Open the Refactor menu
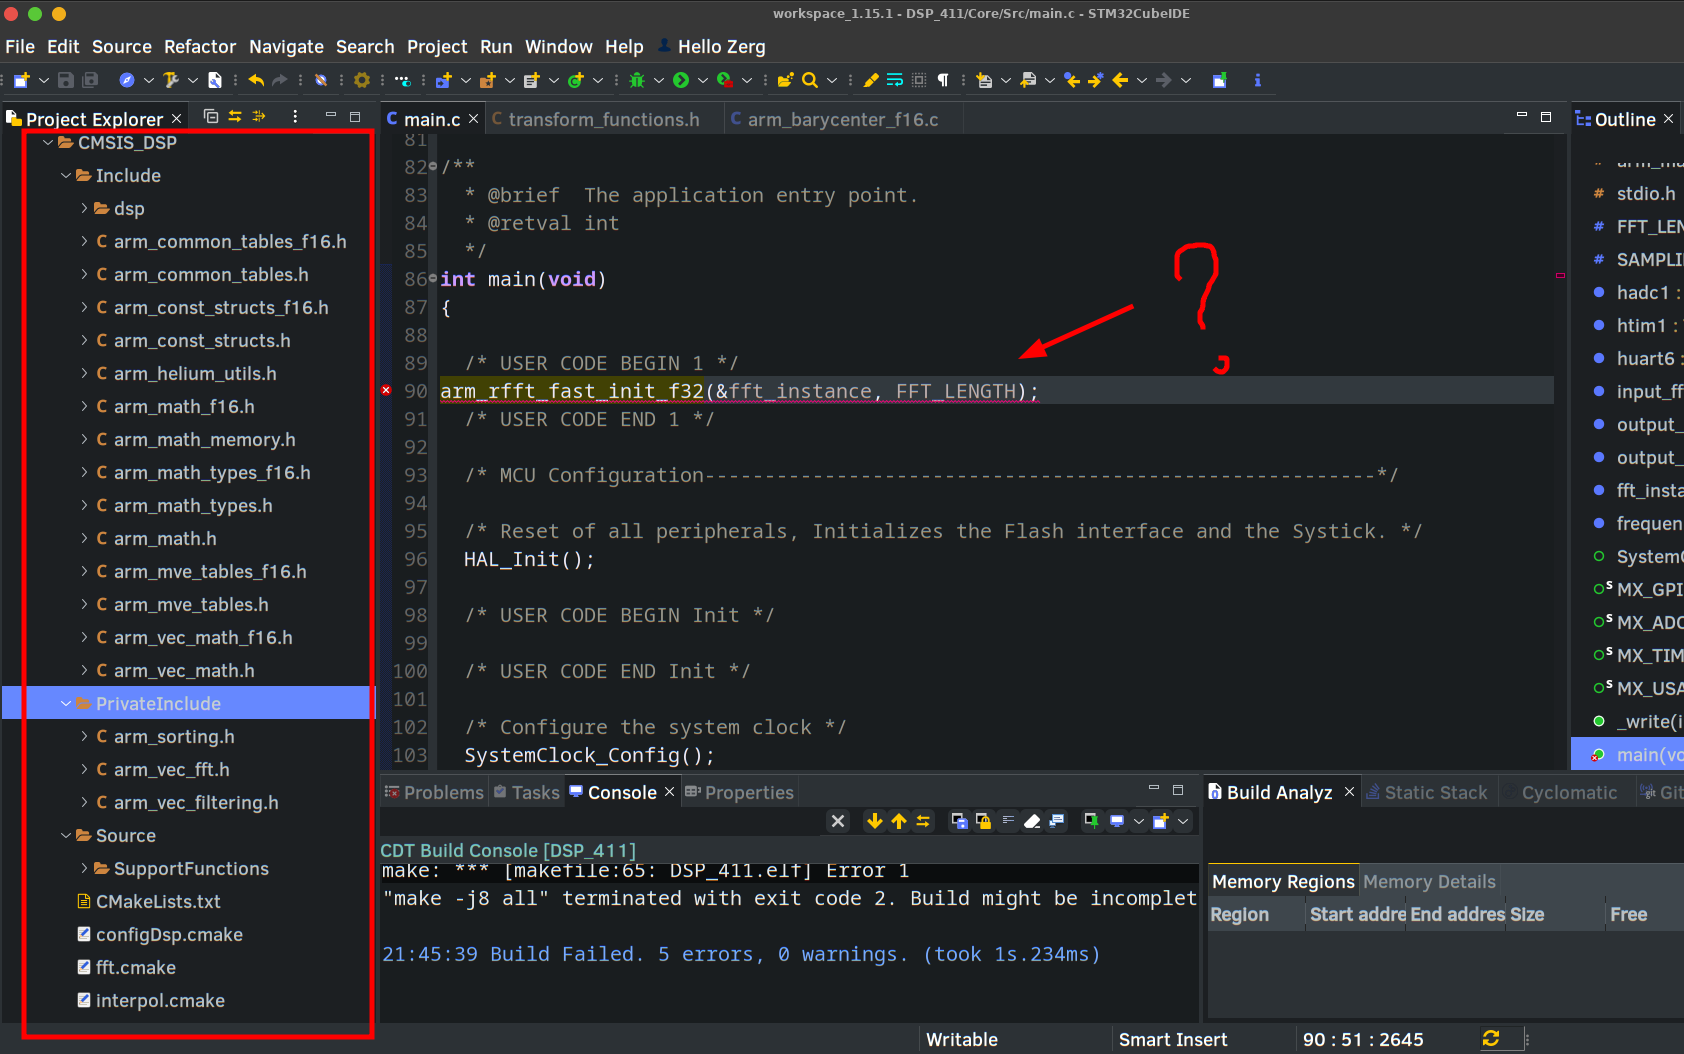1684x1054 pixels. [x=200, y=47]
